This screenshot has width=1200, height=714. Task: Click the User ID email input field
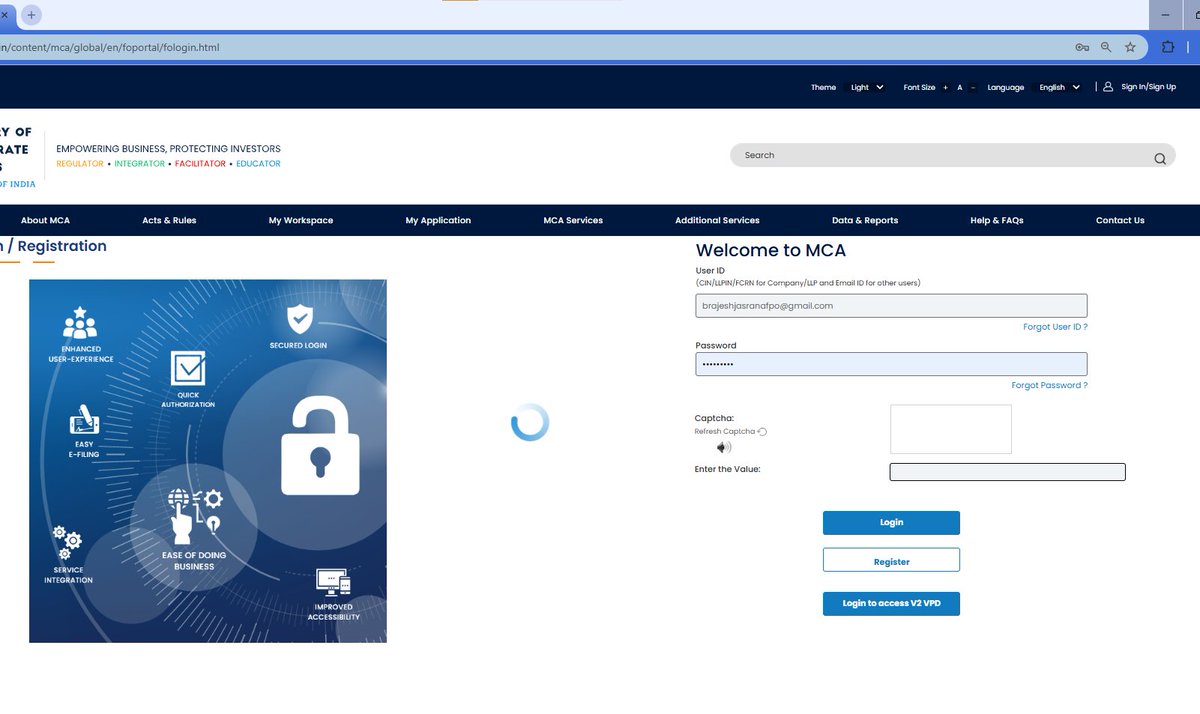click(x=891, y=306)
